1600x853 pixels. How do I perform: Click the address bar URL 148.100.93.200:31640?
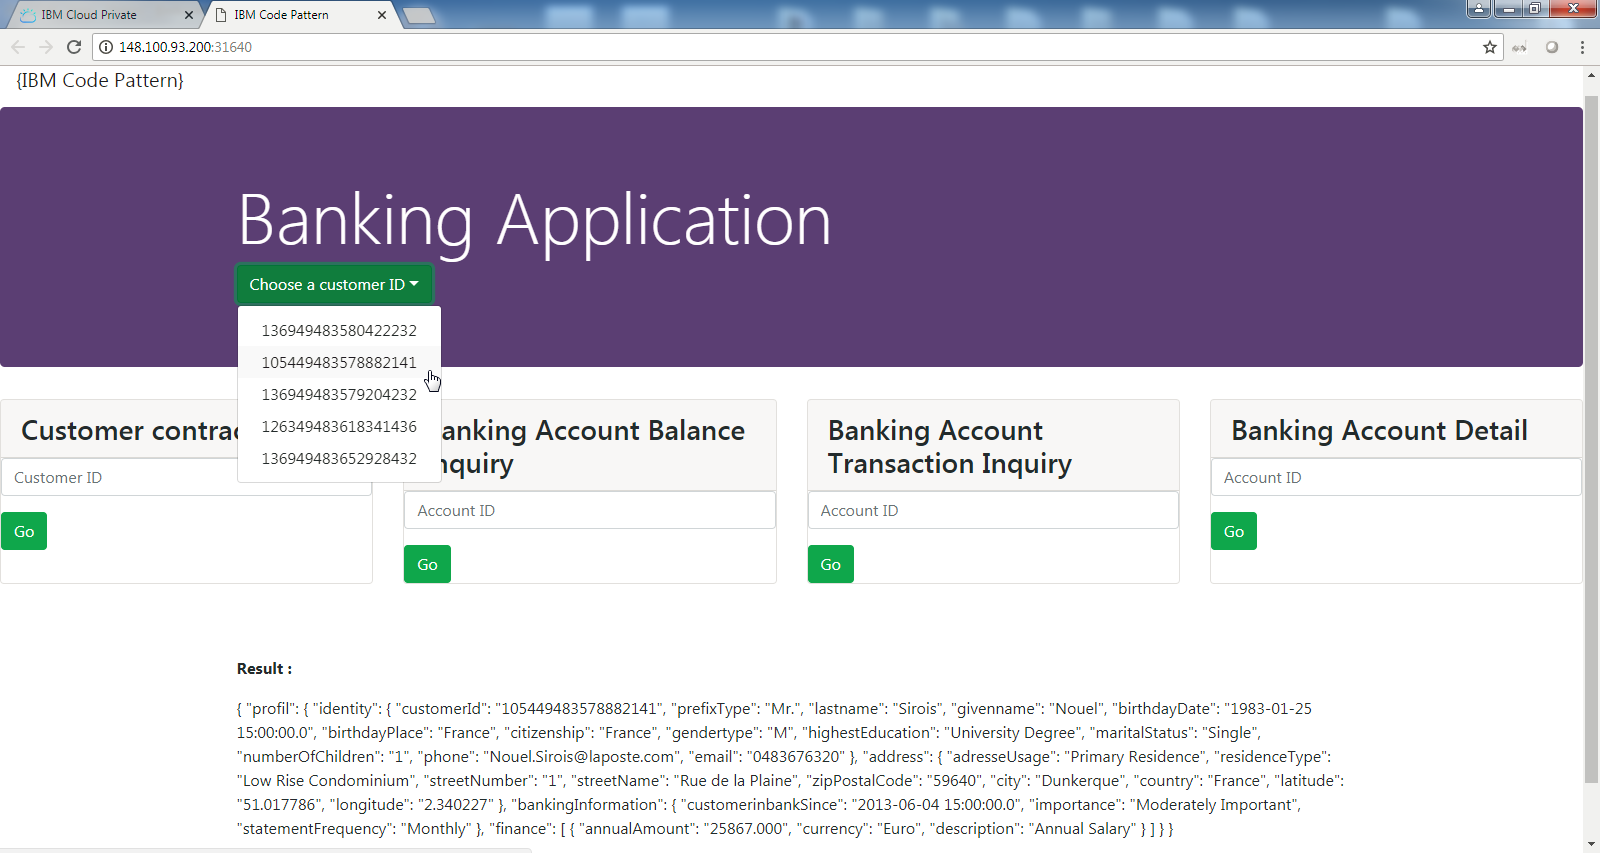(x=185, y=47)
